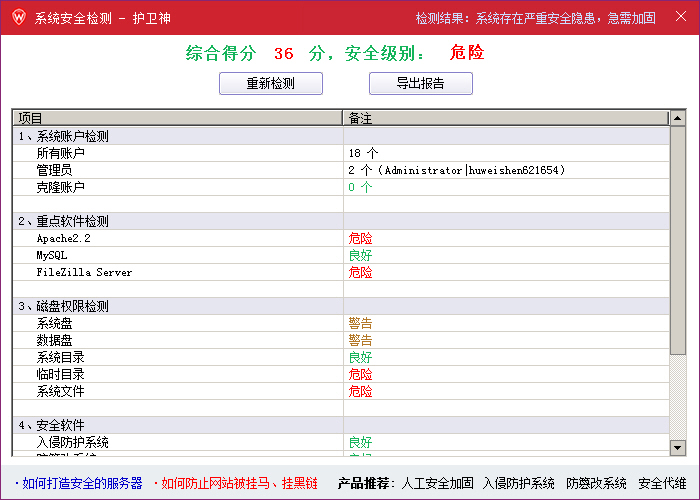Click the score value 36
700x500 pixels.
point(283,54)
